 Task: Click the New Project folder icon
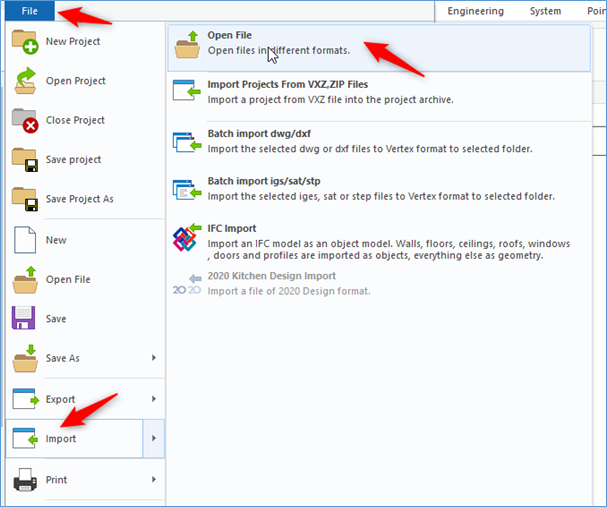pos(25,42)
